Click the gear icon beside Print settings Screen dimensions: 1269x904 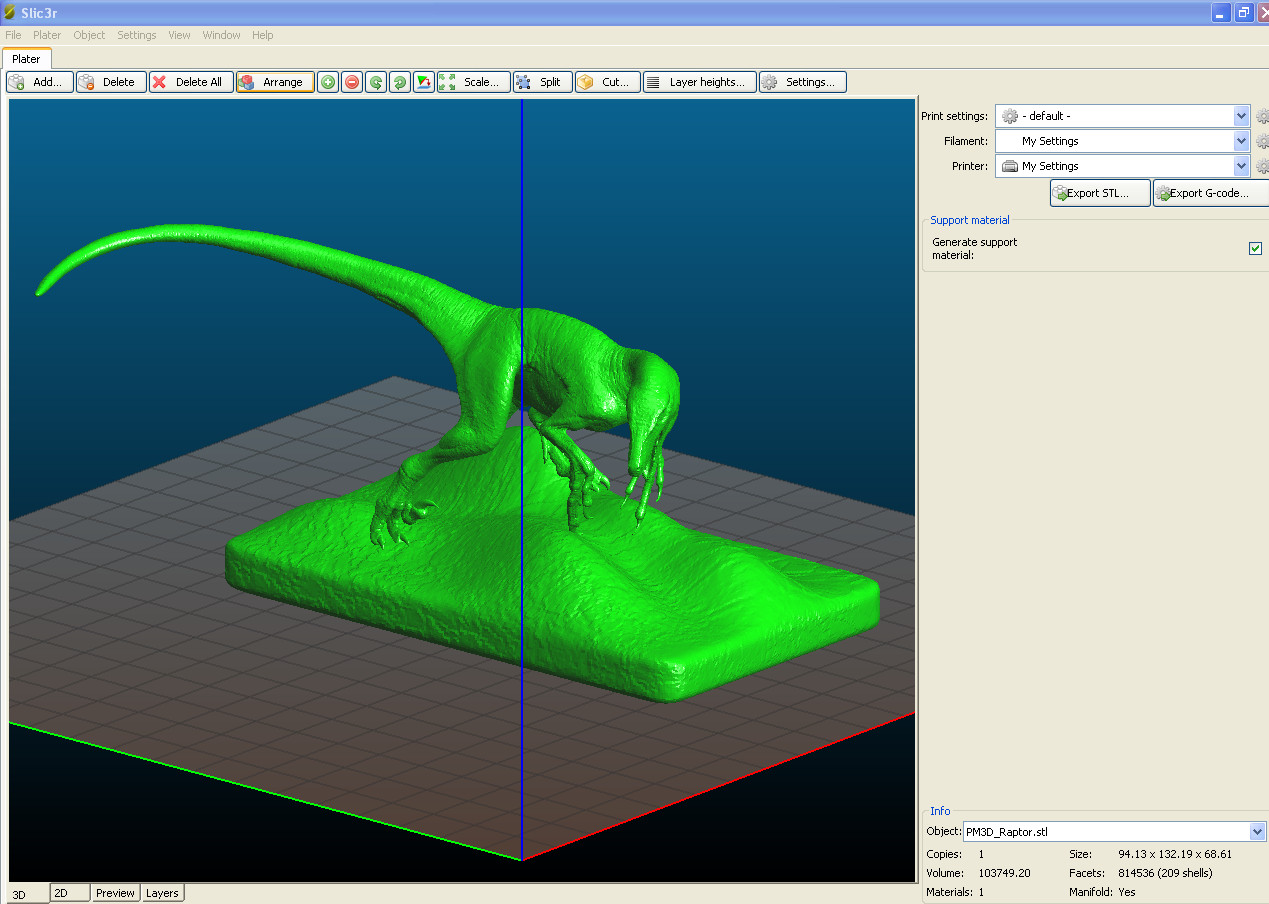click(1263, 116)
